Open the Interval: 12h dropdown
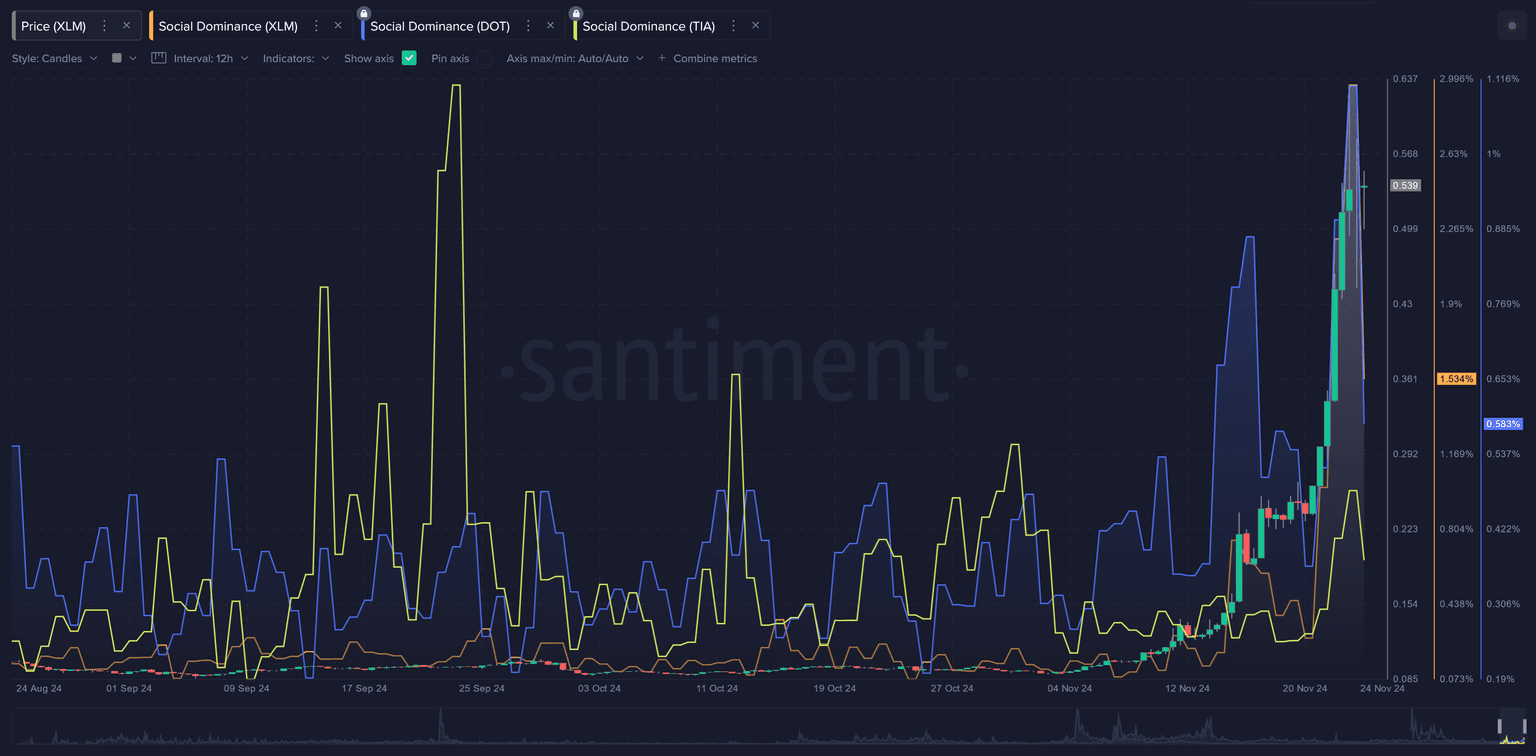 210,58
